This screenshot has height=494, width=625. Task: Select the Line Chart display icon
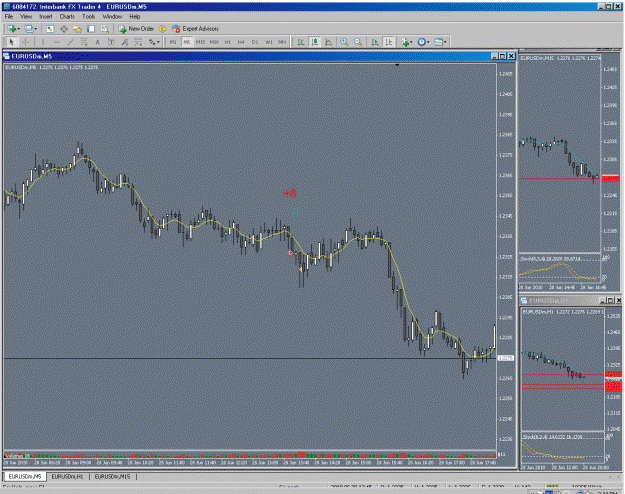(x=328, y=42)
